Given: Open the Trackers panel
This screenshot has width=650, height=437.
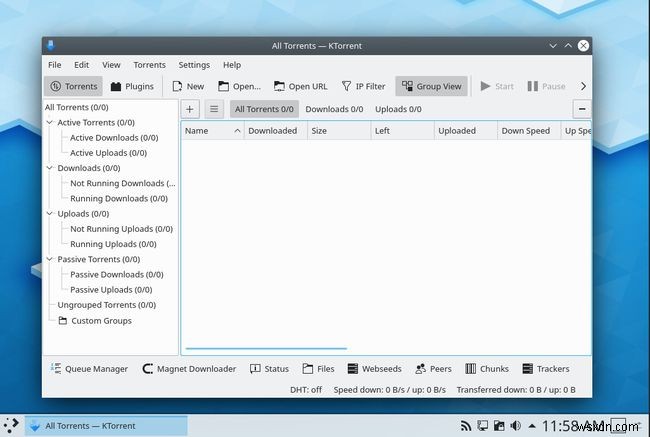Looking at the screenshot, I should click(x=546, y=369).
